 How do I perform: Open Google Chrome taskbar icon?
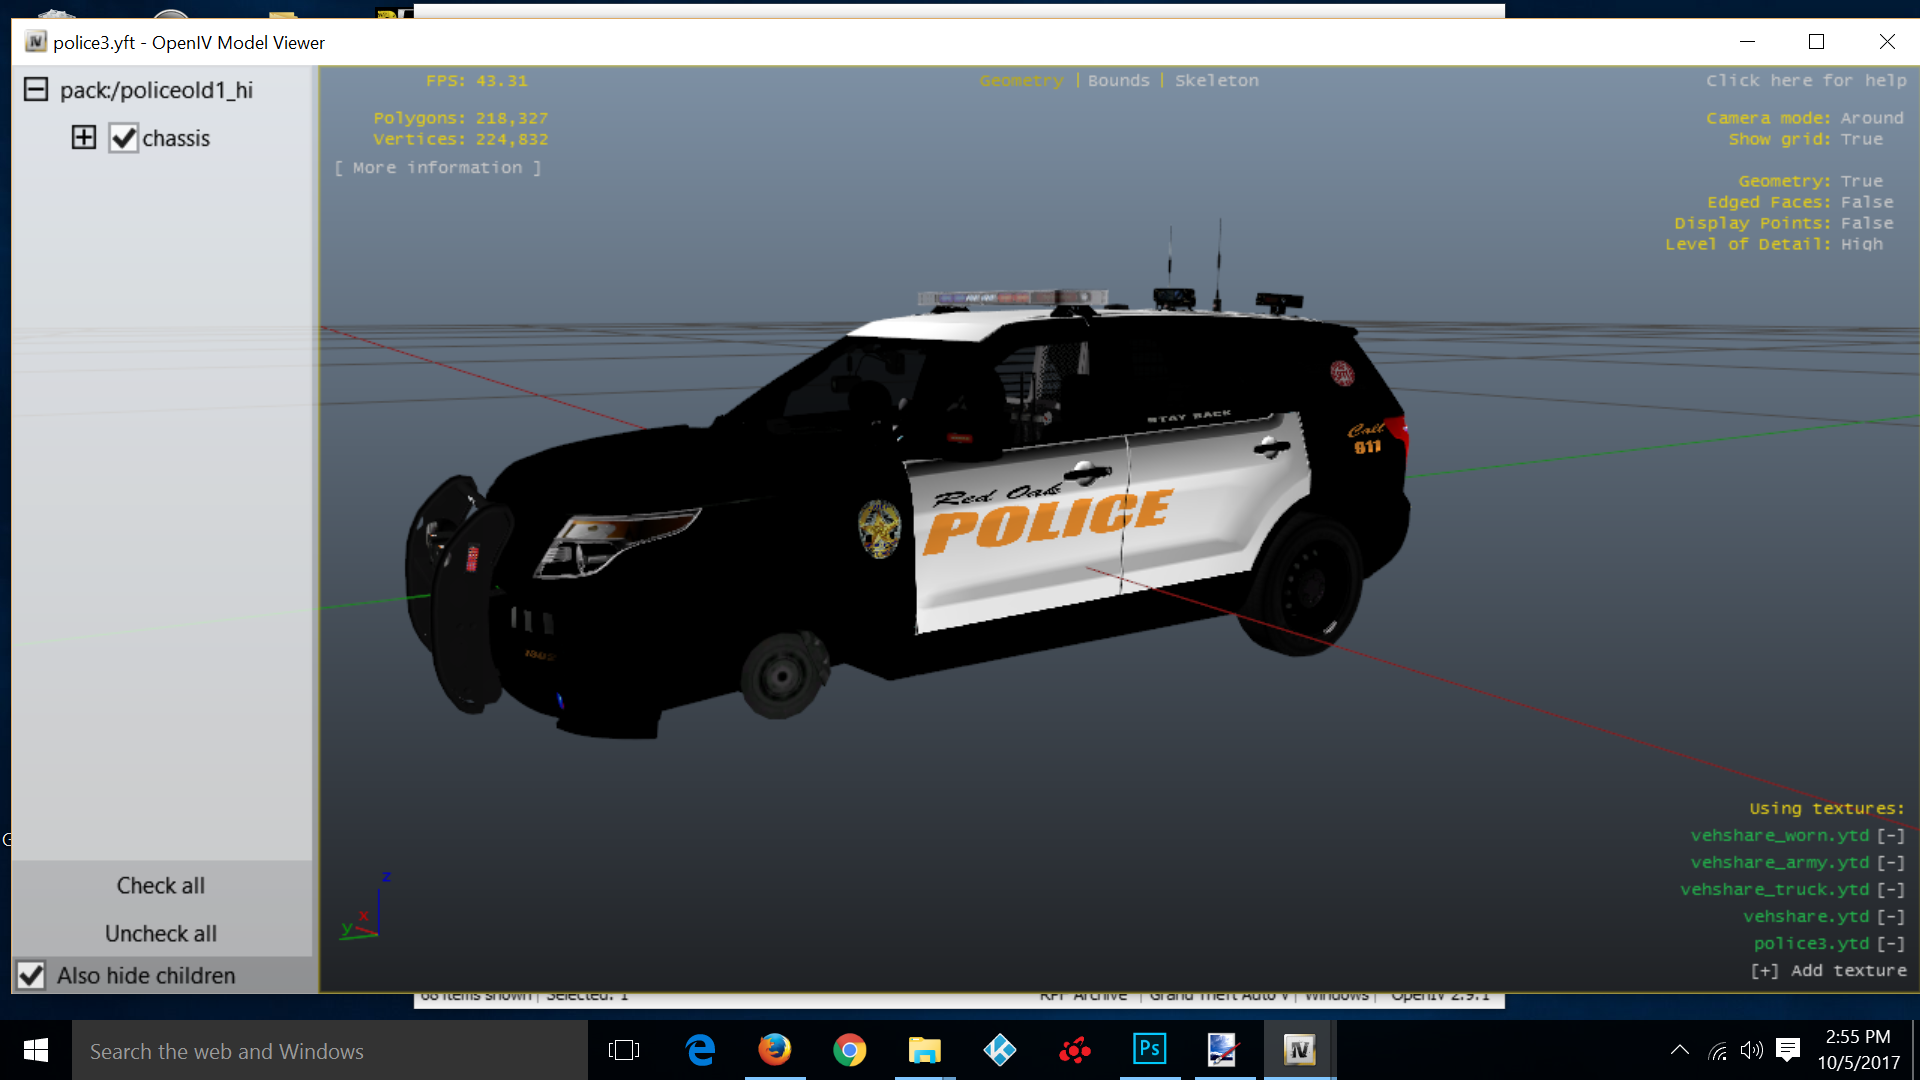coord(849,1050)
